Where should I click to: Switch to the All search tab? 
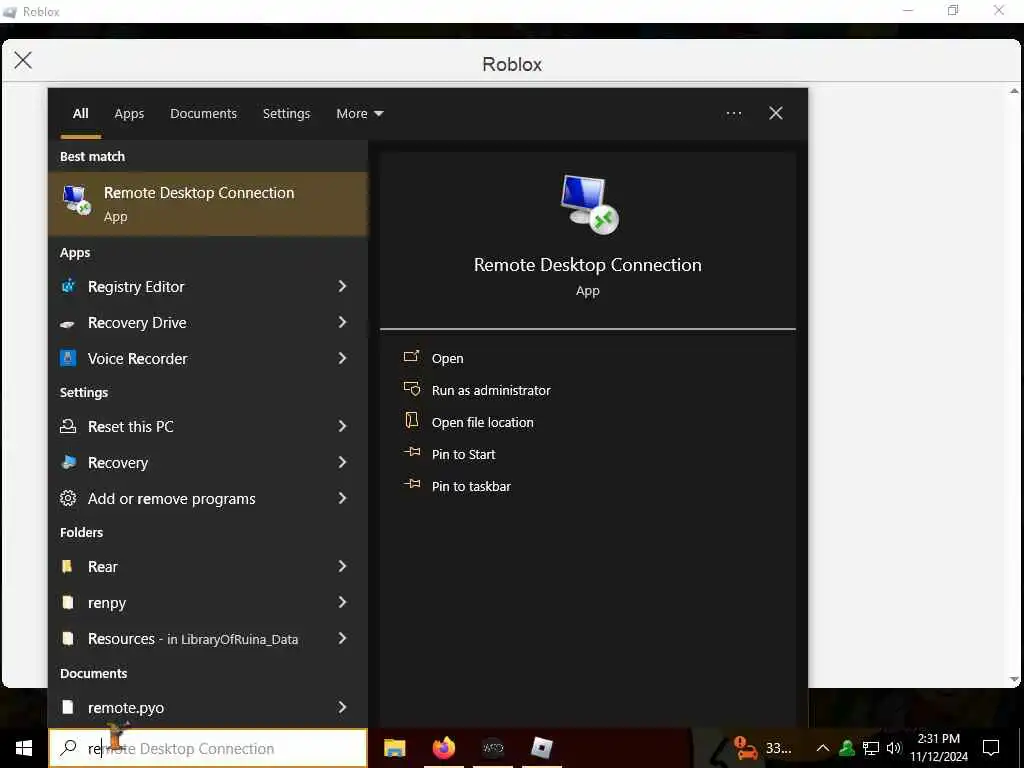80,114
